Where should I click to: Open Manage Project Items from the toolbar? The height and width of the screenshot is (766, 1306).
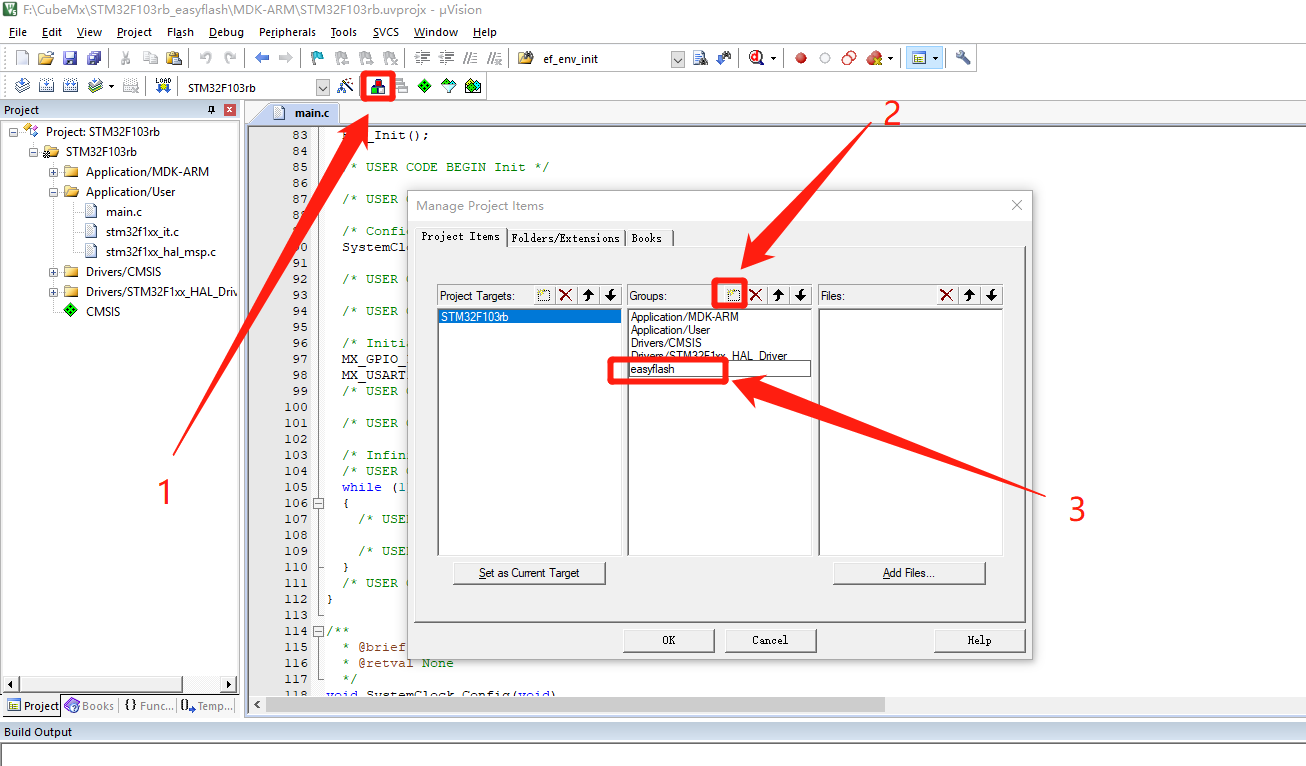pos(377,85)
